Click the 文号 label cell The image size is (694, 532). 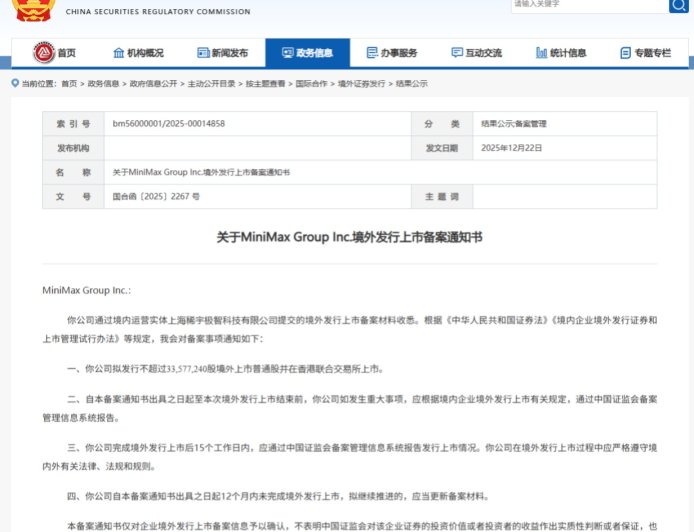point(73,197)
